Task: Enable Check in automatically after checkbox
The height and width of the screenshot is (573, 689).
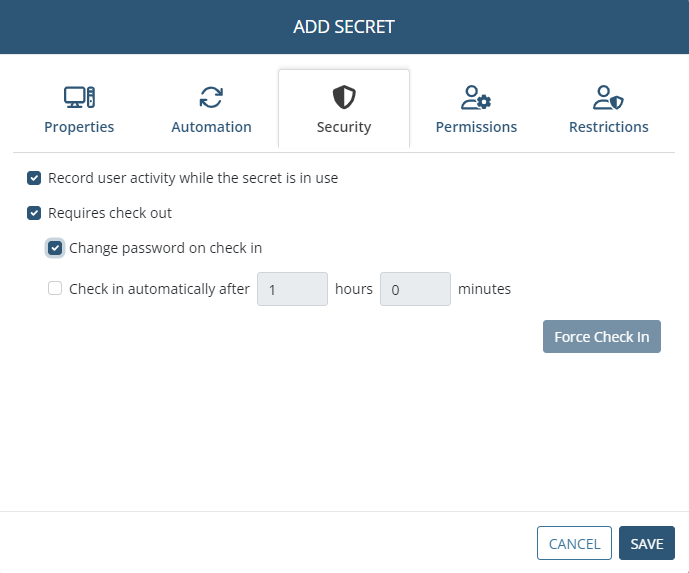Action: coord(55,289)
